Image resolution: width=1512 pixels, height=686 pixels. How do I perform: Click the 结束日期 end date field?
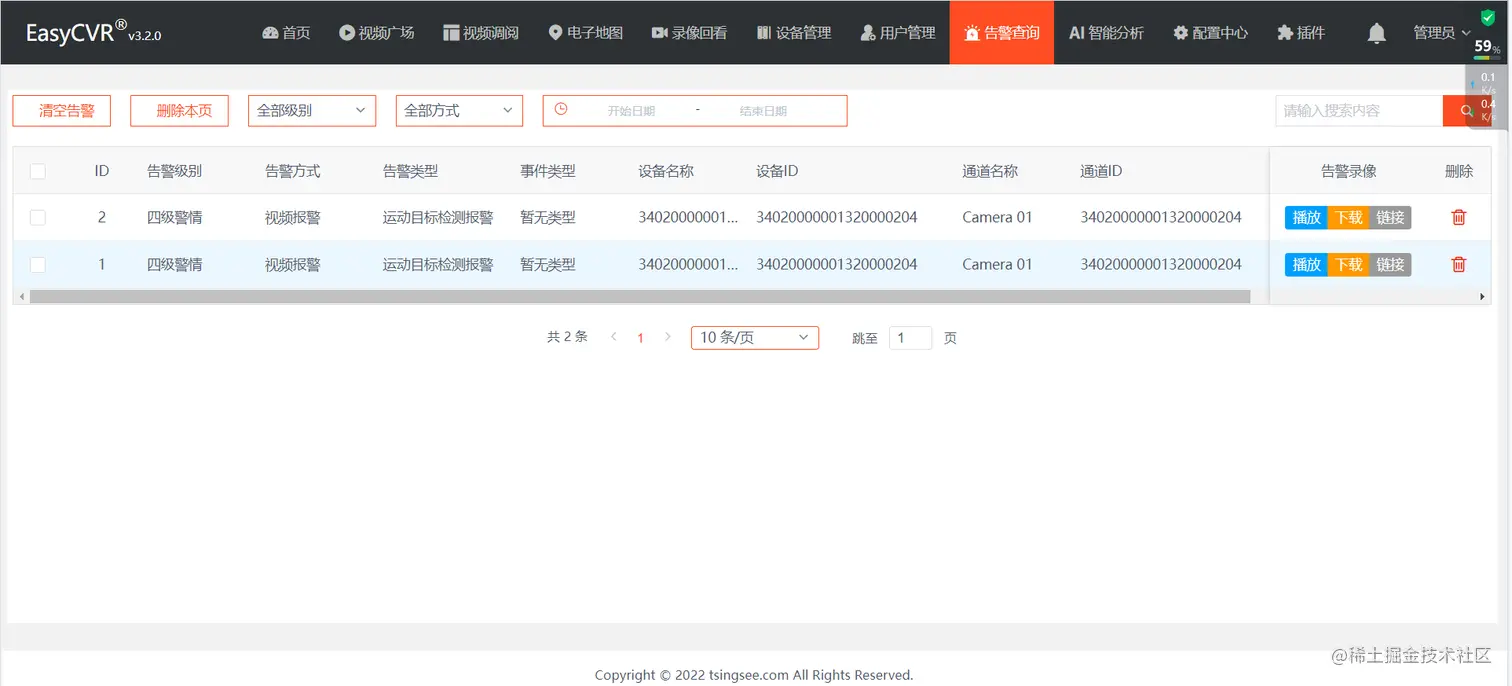click(763, 111)
